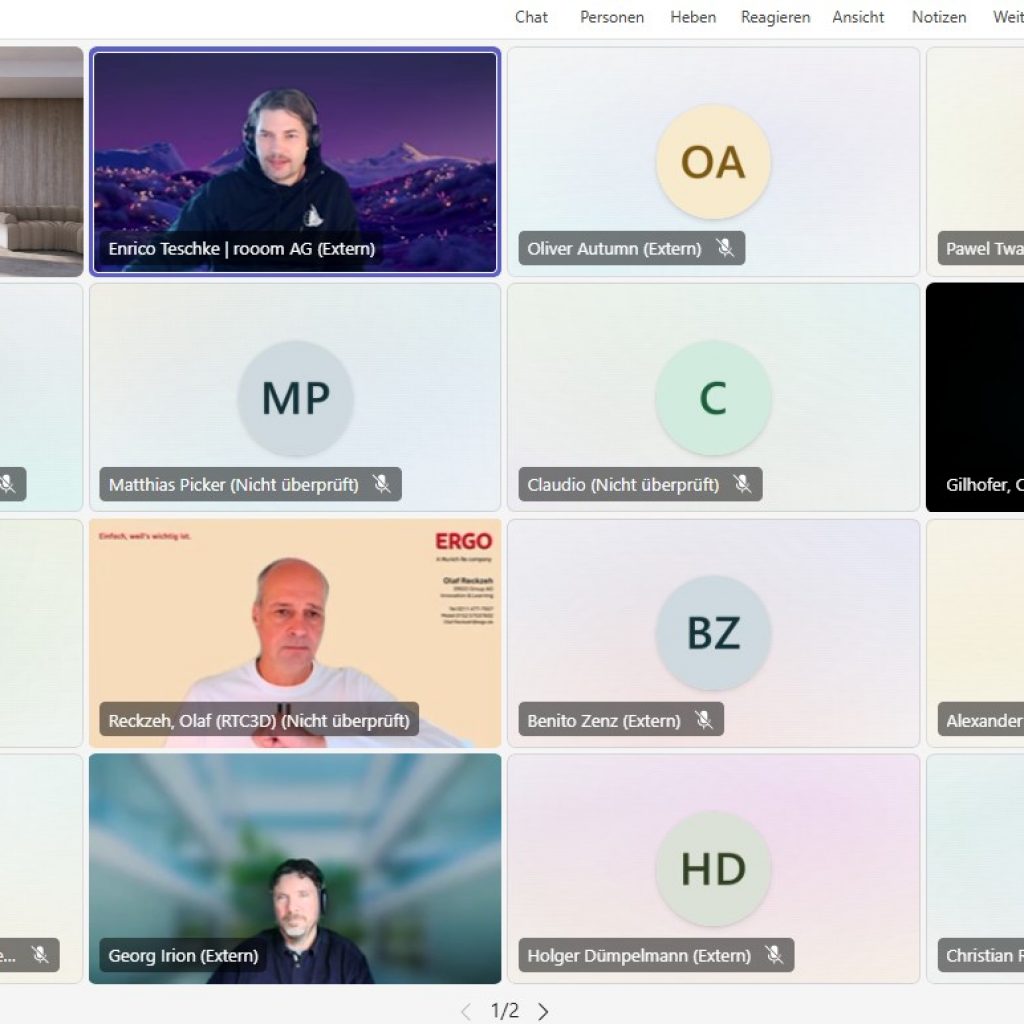The image size is (1024, 1024).
Task: Open the Notizen meeting notes
Action: [x=939, y=17]
